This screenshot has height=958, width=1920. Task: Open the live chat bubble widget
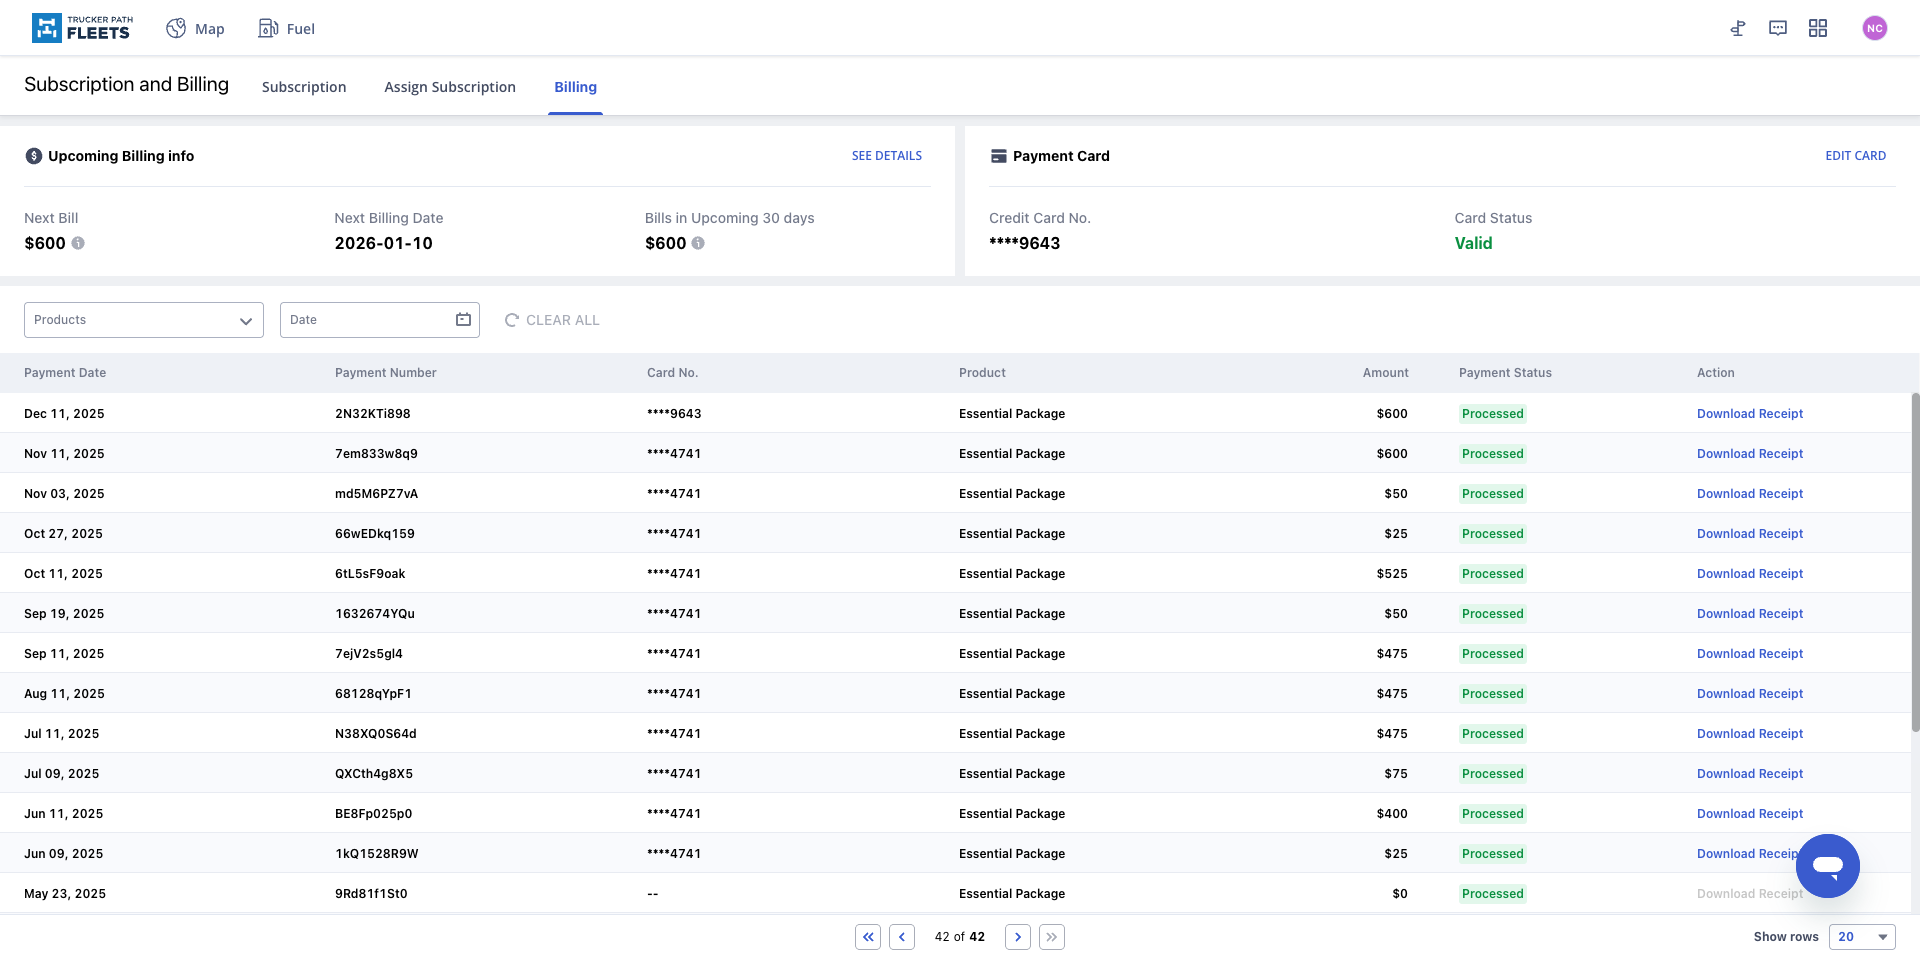tap(1827, 866)
